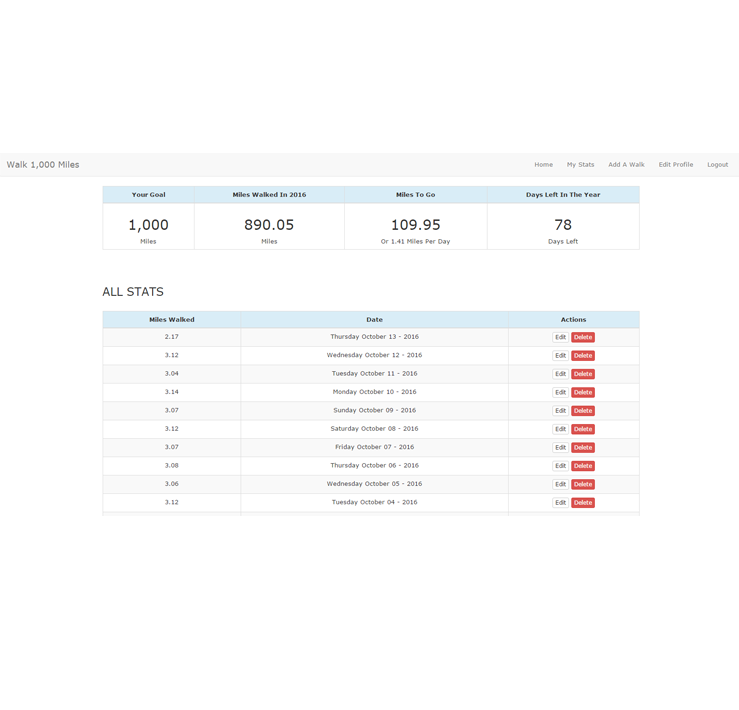Open the Home menu item

[543, 165]
